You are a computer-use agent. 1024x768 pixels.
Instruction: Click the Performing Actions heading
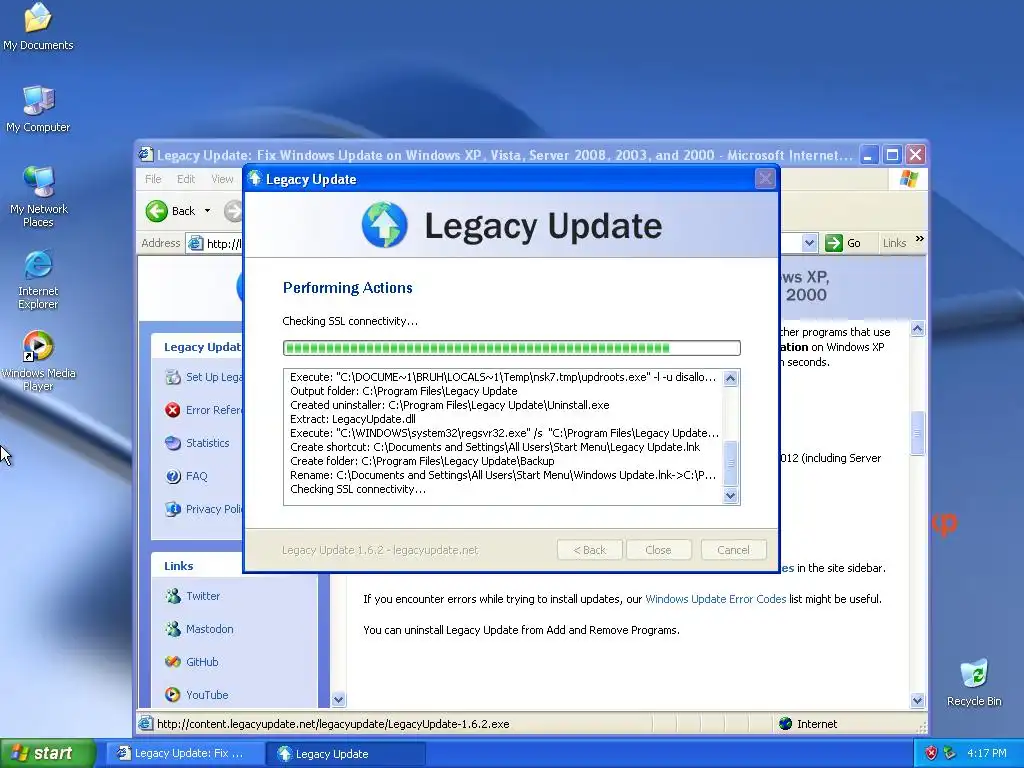[x=347, y=288]
